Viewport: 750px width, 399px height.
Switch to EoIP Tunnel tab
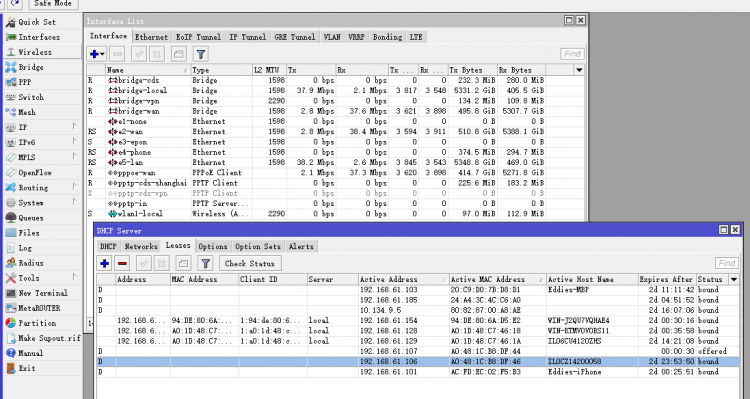198,37
